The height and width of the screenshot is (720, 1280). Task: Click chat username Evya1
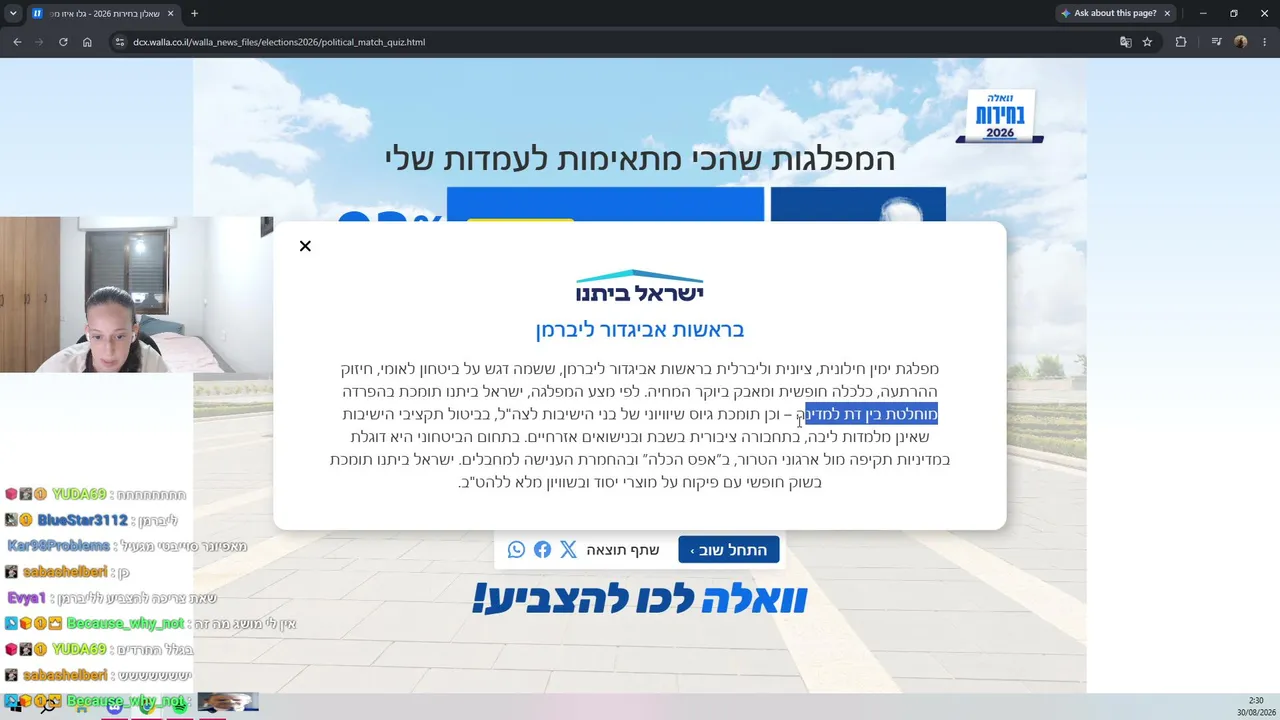point(27,598)
